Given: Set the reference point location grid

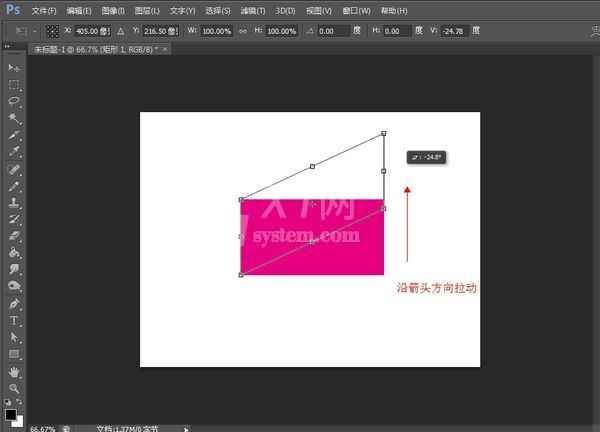Looking at the screenshot, I should click(x=52, y=31).
